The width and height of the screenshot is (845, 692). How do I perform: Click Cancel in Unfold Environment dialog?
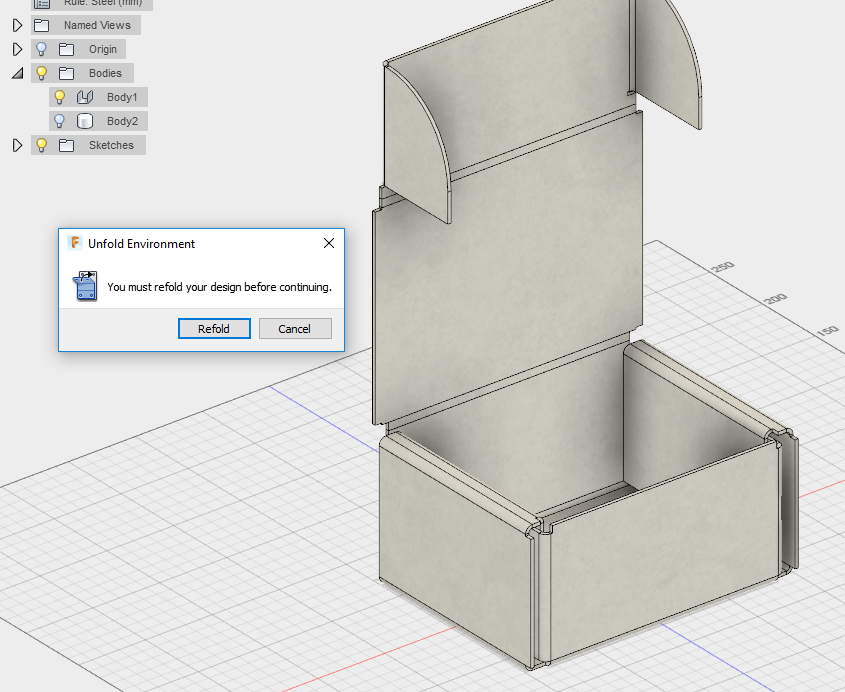[x=295, y=329]
